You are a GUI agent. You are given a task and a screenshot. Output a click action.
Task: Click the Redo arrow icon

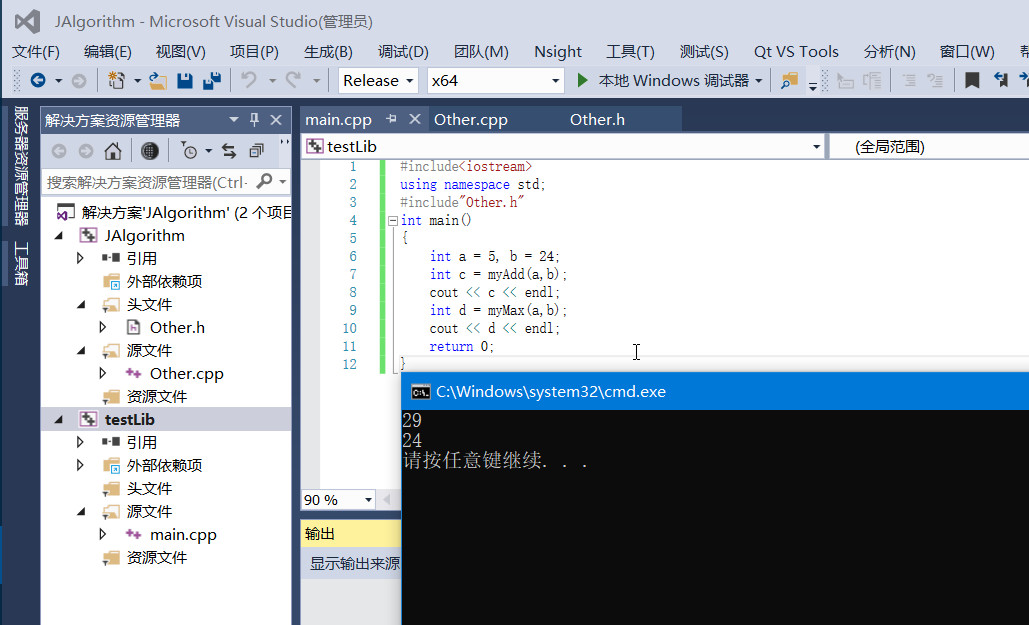pyautogui.click(x=293, y=80)
